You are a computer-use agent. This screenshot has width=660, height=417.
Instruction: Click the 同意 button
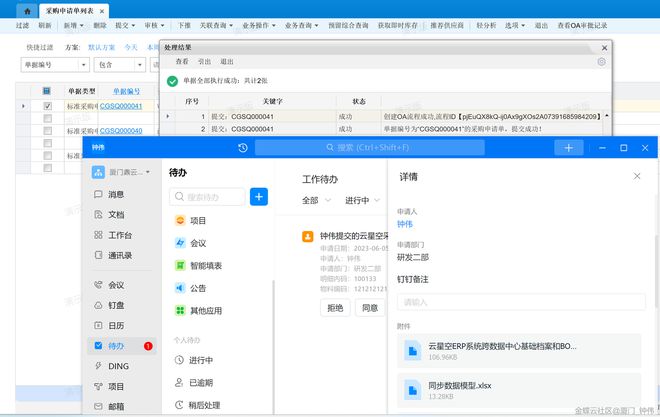(370, 308)
